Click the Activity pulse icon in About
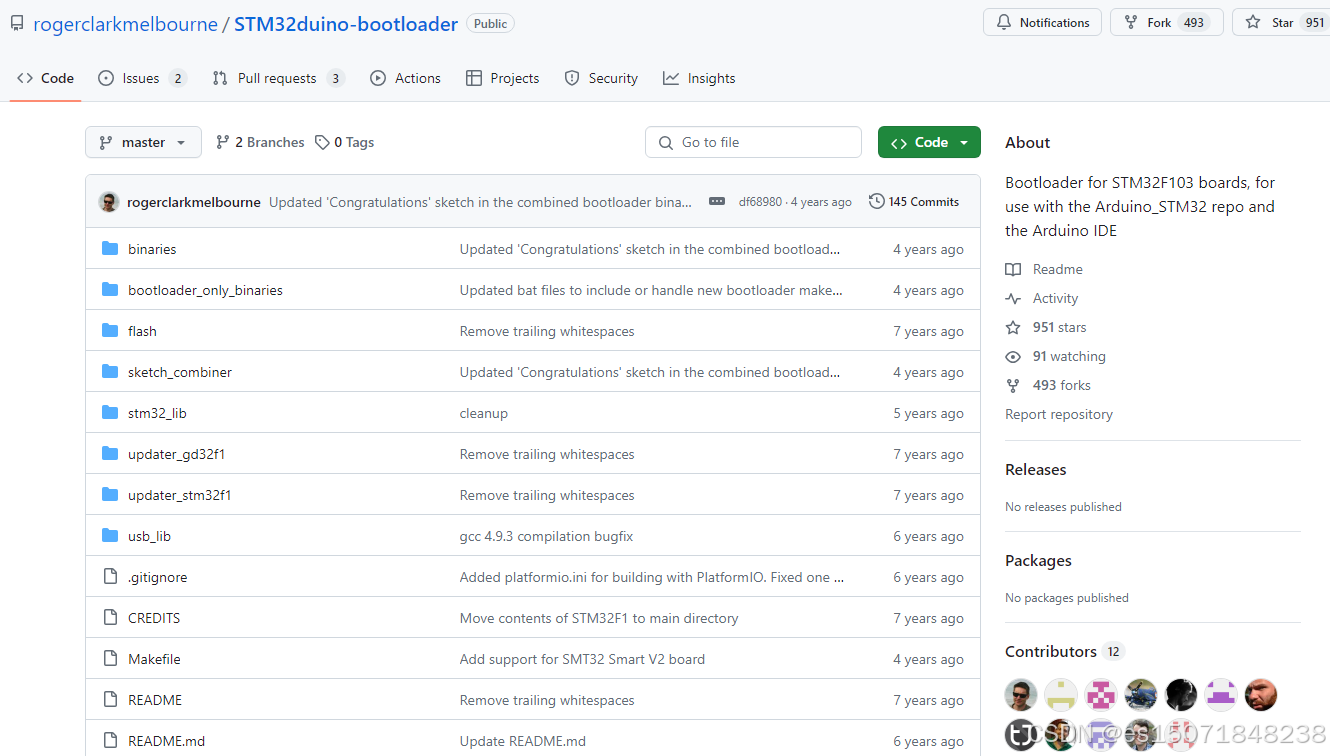Viewport: 1330px width, 756px height. click(1013, 298)
